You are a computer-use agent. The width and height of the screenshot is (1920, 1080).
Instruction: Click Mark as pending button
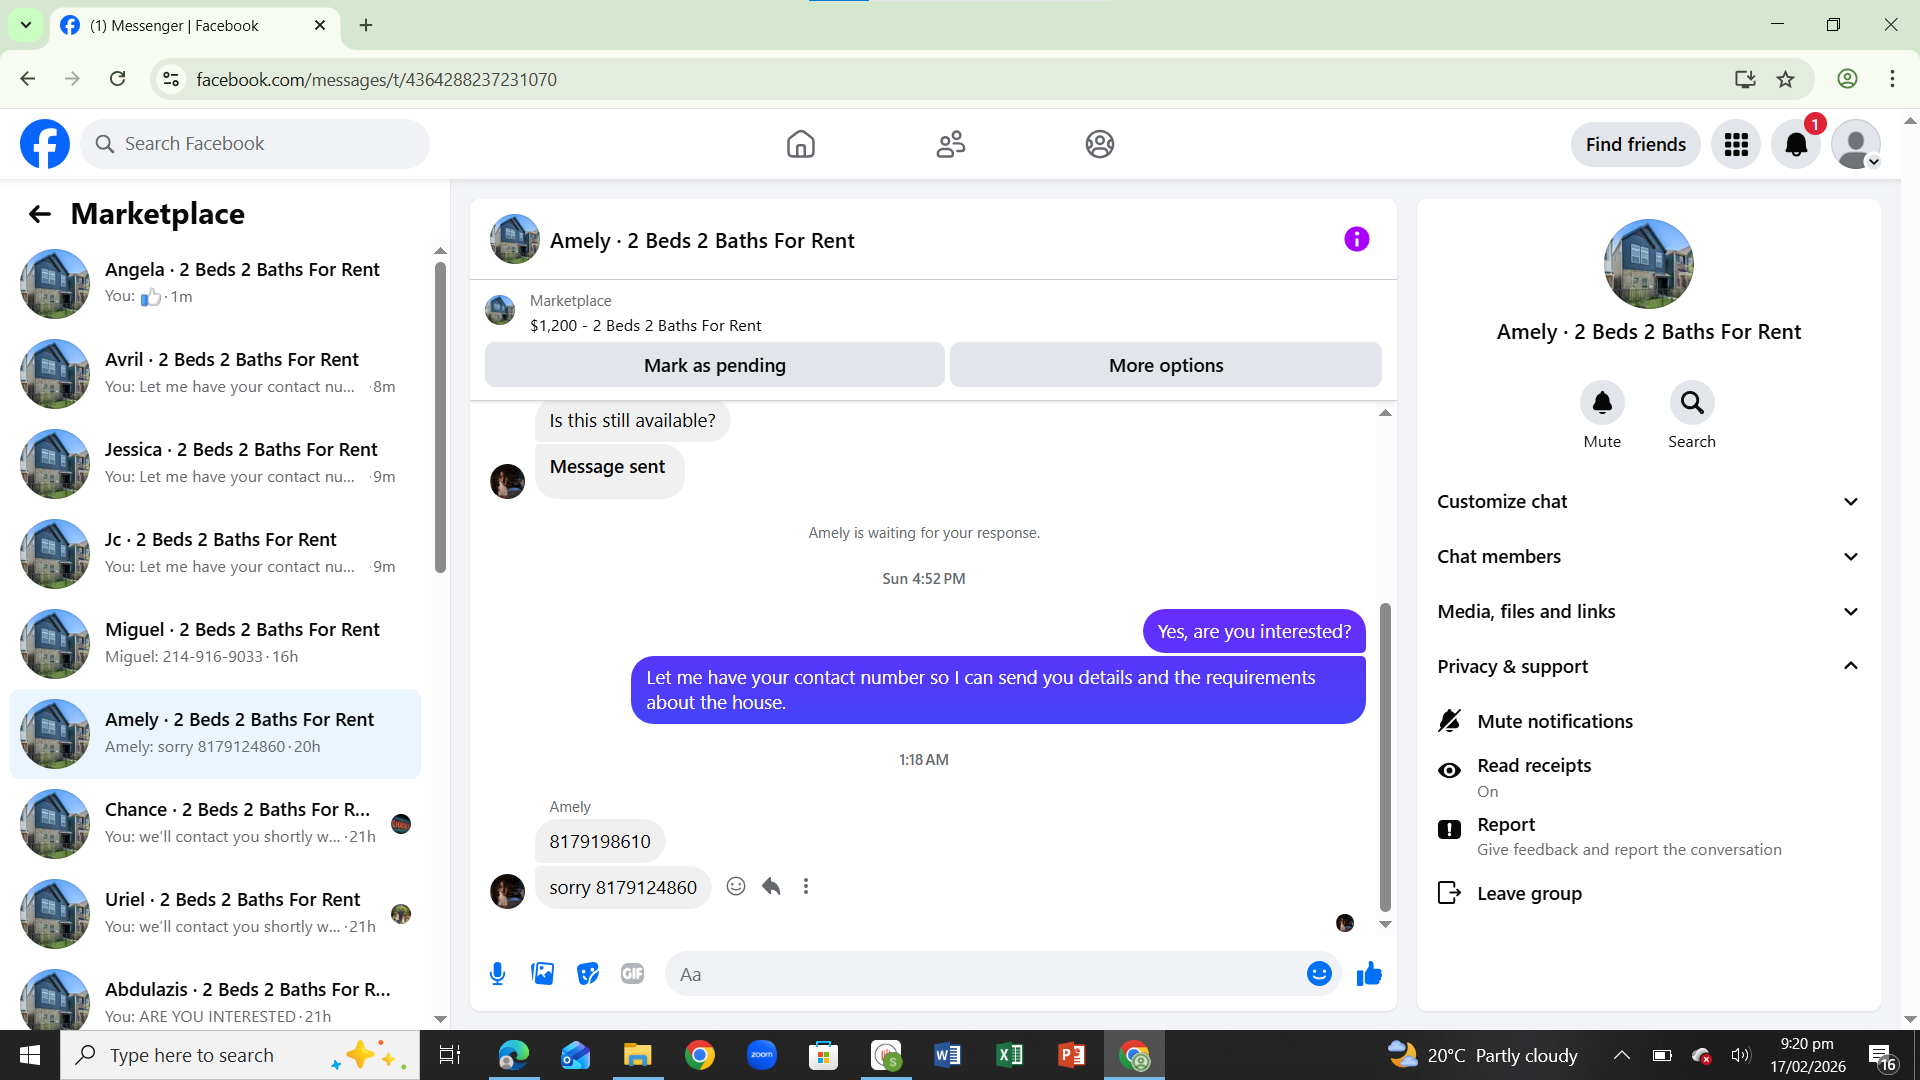click(714, 365)
